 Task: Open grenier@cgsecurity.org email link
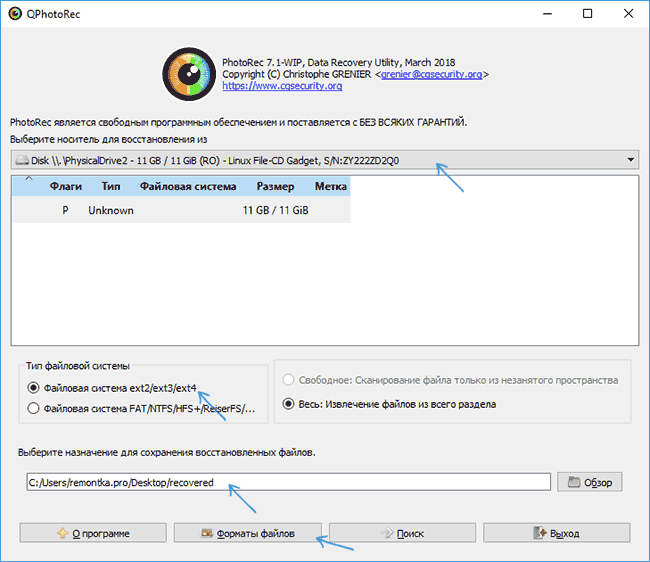[431, 74]
